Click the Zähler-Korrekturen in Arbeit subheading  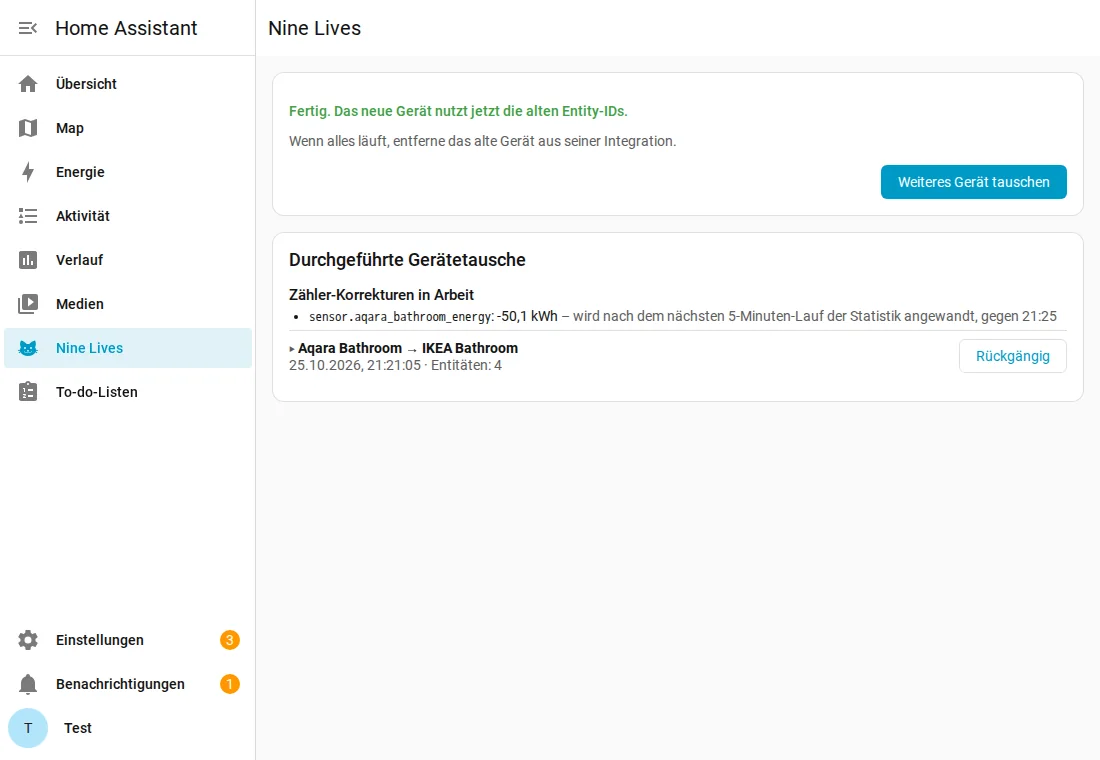coord(382,295)
